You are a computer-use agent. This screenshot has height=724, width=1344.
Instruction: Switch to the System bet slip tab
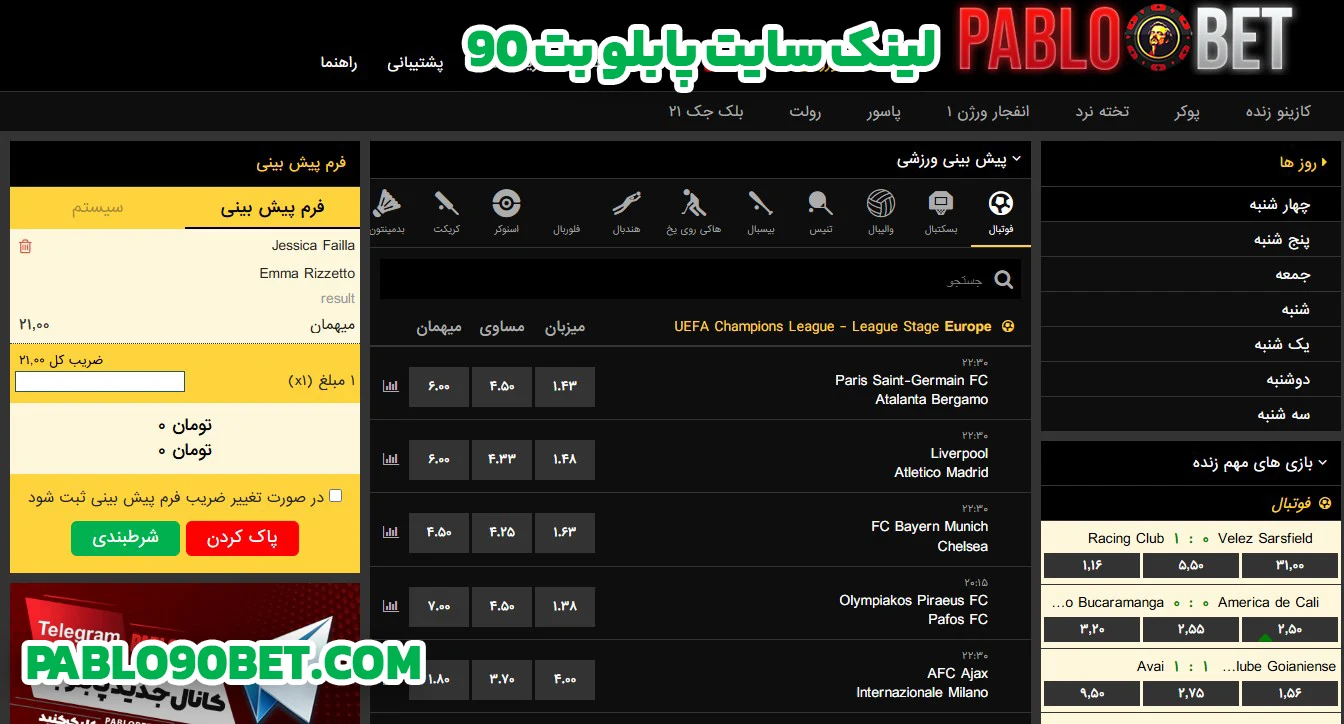(97, 208)
